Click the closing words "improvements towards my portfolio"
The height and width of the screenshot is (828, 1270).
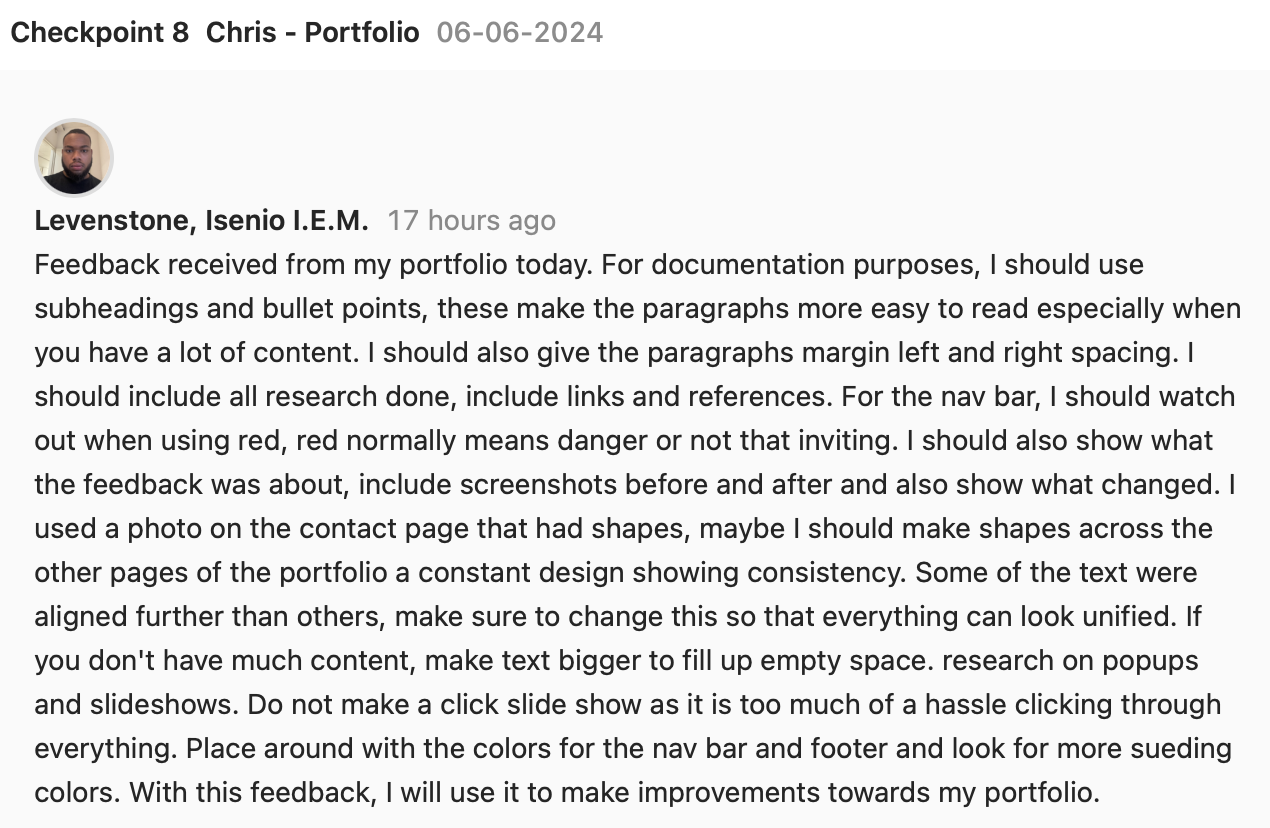click(868, 793)
